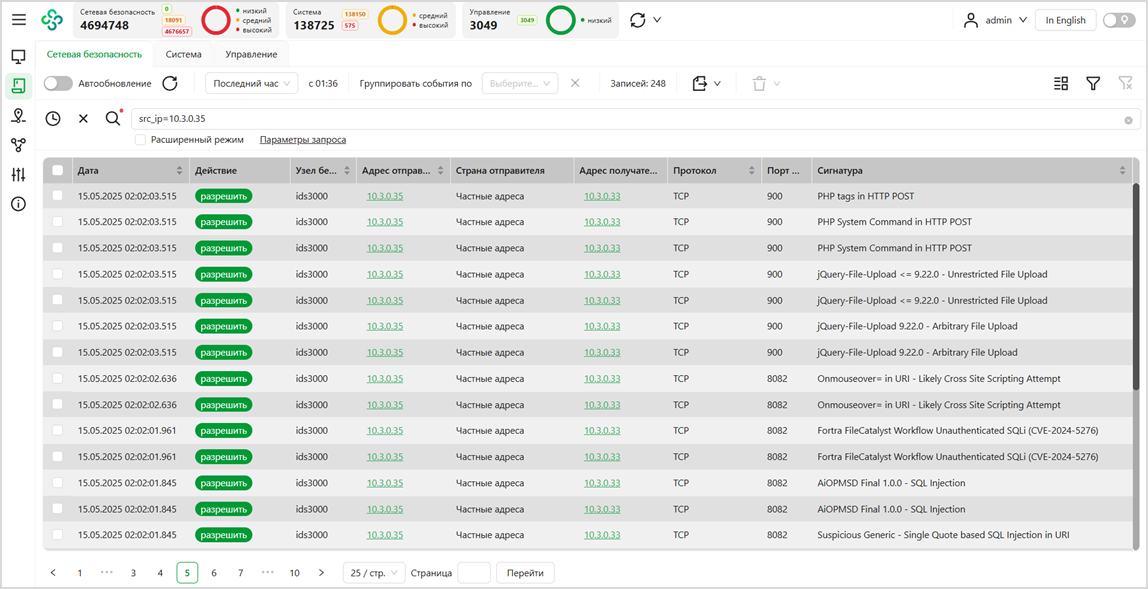The width and height of the screenshot is (1148, 589).
Task: Open the filter funnel icon
Action: tap(1093, 84)
